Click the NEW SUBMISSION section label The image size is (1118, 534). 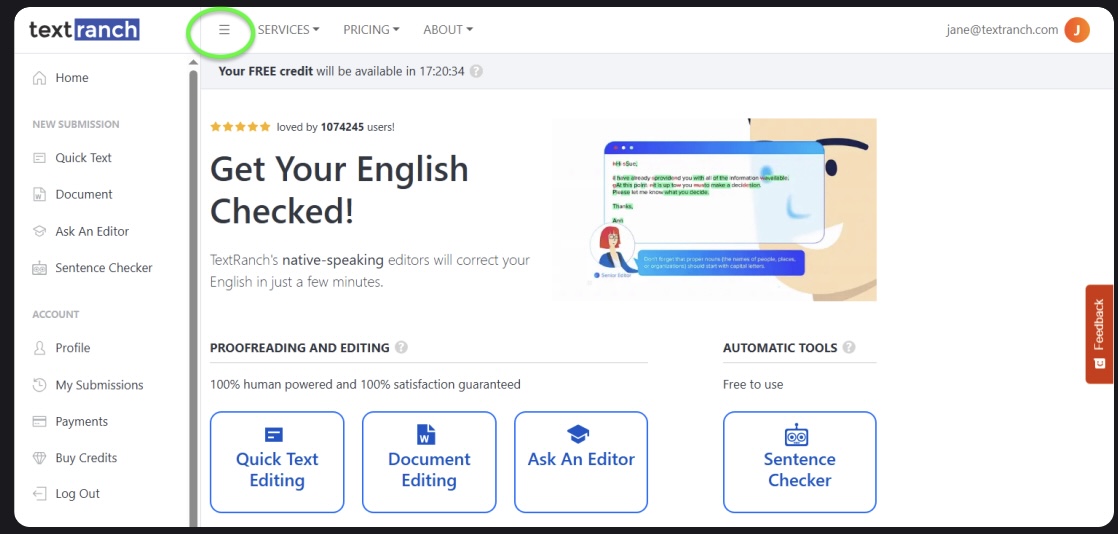[76, 124]
